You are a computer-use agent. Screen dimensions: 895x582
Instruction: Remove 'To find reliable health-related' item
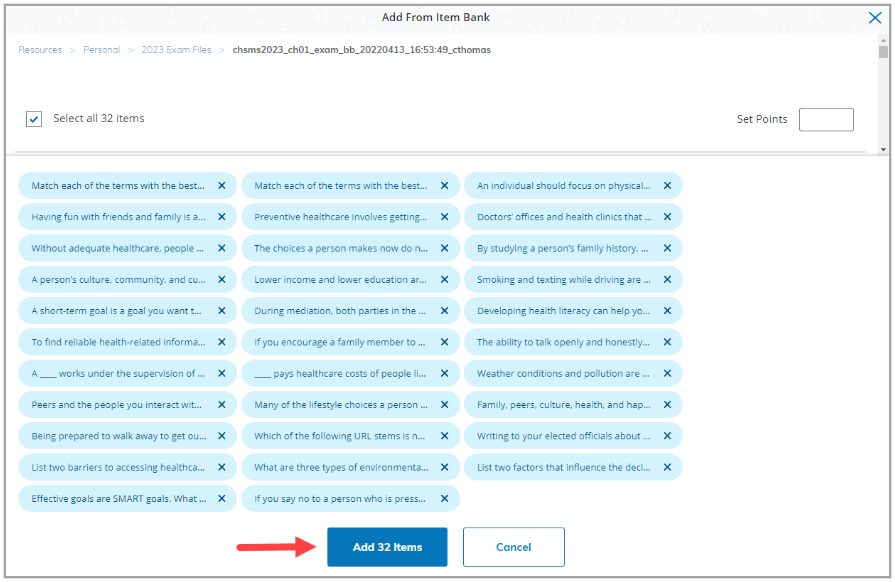pyautogui.click(x=222, y=342)
